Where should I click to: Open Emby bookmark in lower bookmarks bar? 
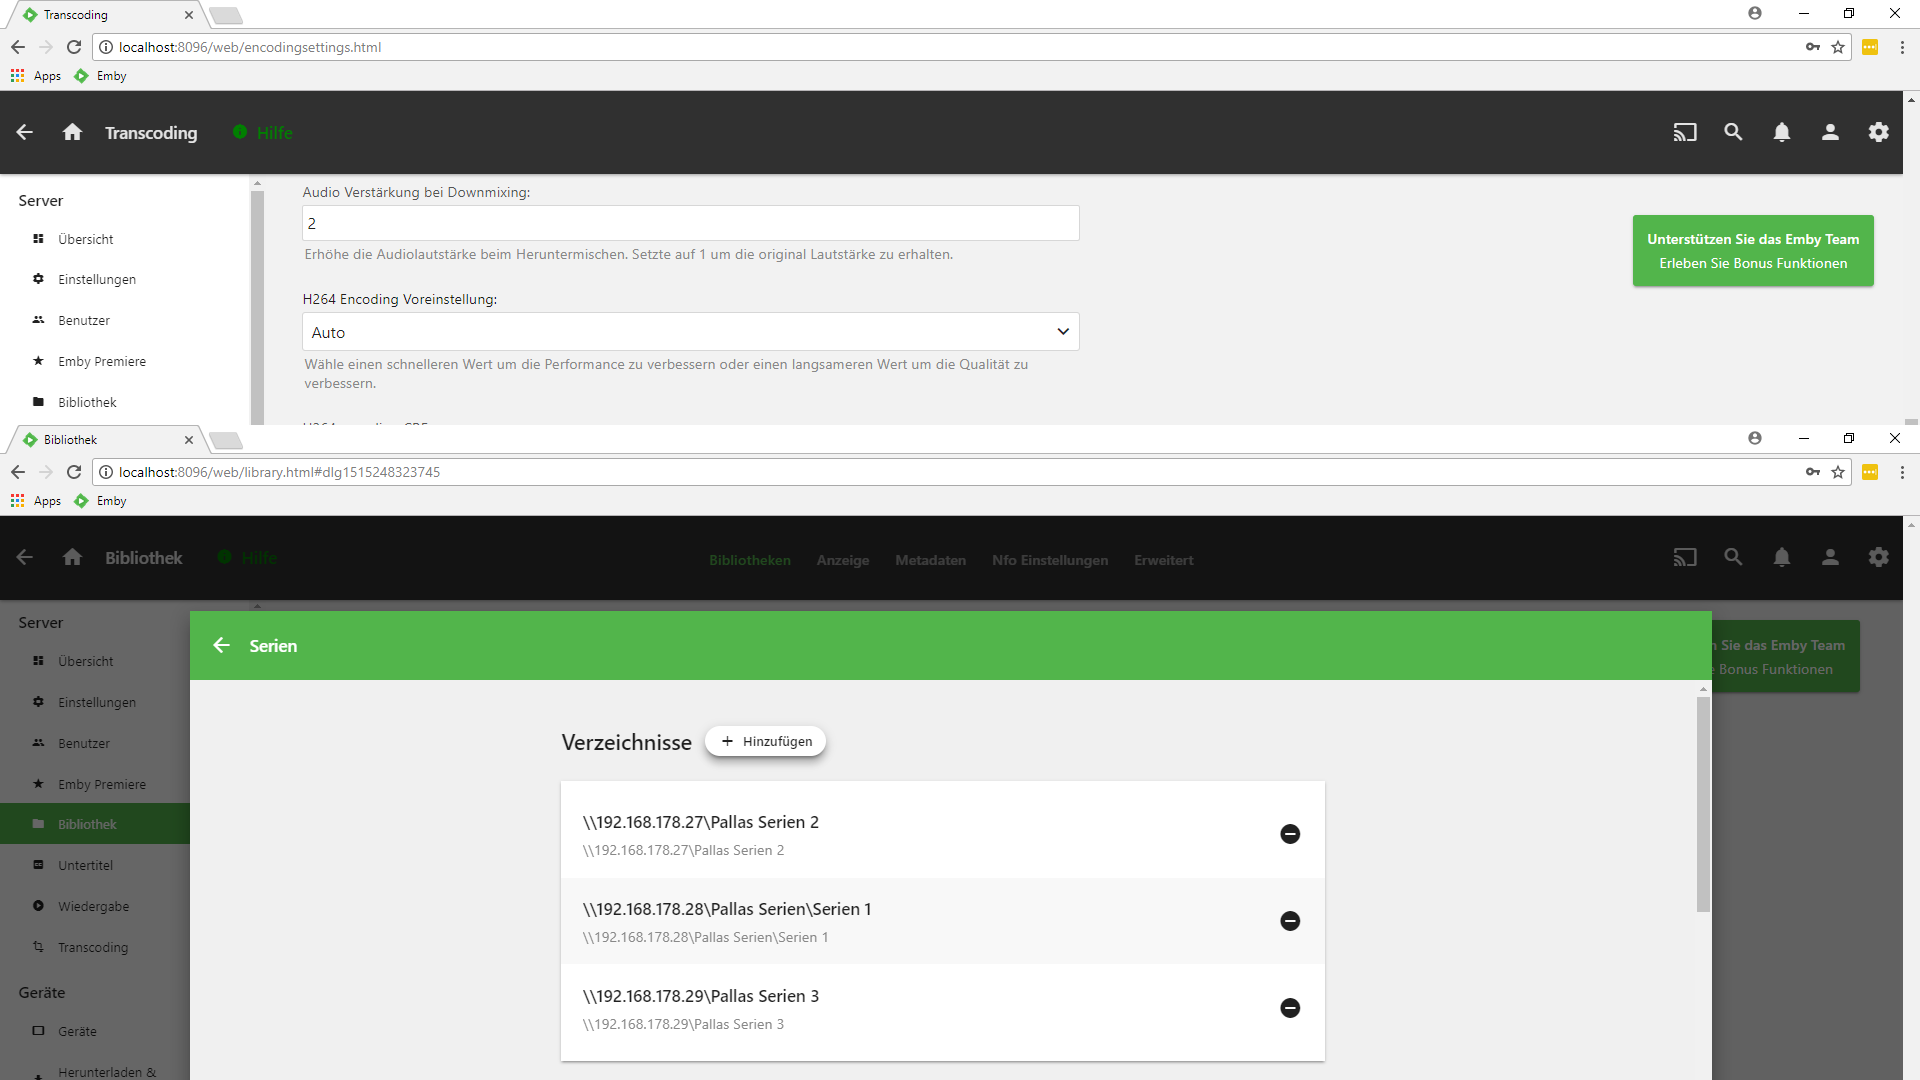pos(101,501)
